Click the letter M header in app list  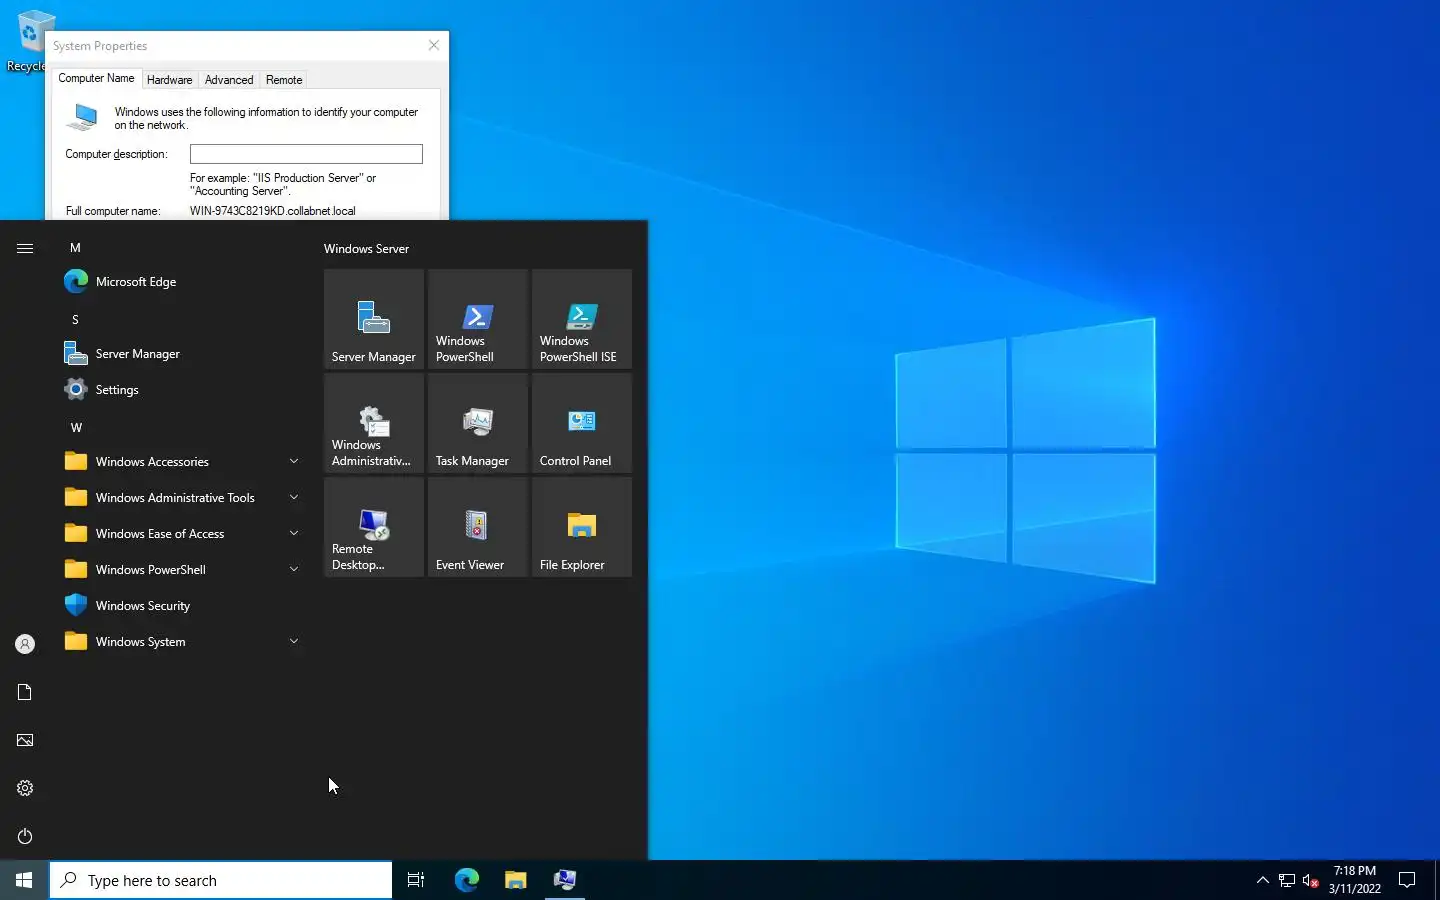click(x=75, y=248)
